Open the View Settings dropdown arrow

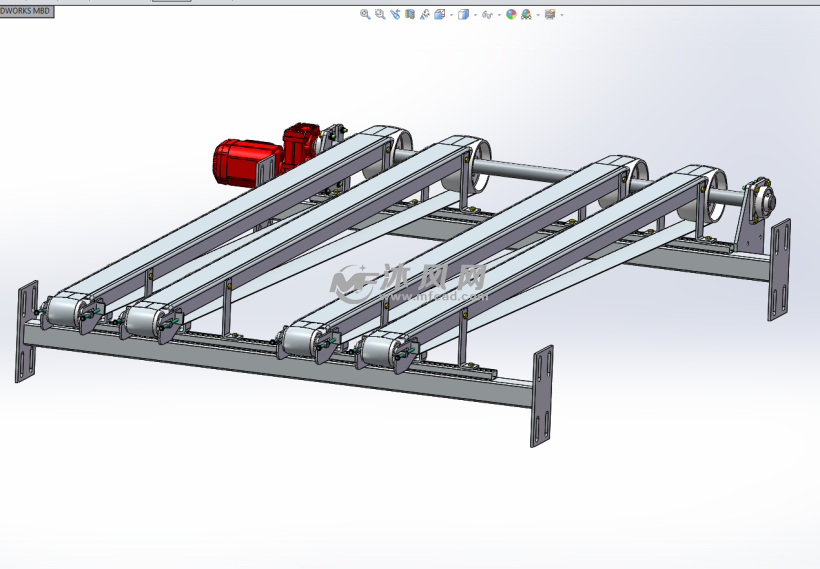pos(562,15)
